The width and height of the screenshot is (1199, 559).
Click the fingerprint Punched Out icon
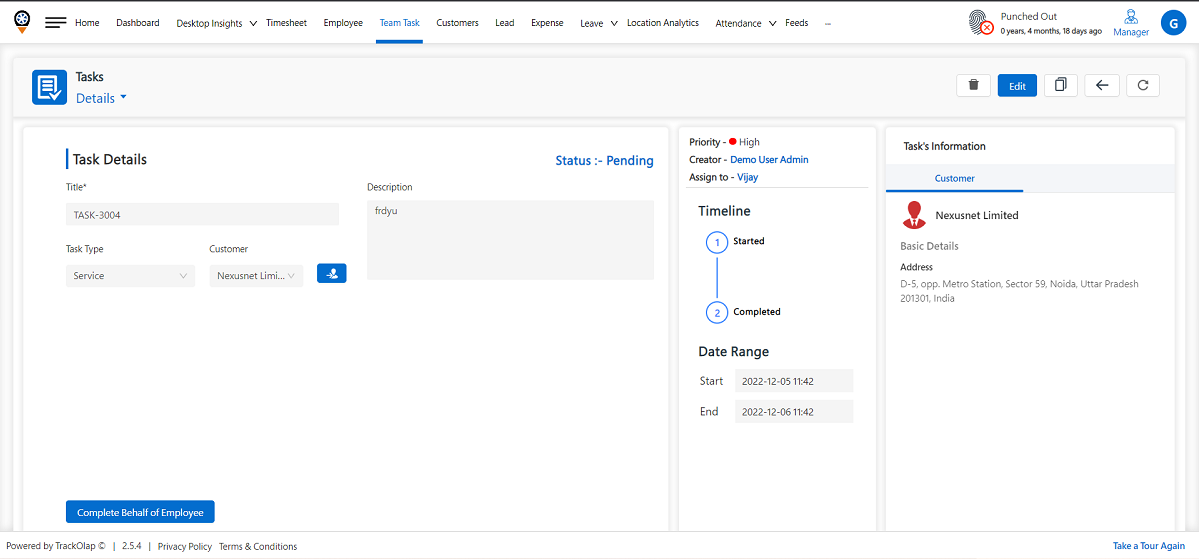(x=981, y=23)
